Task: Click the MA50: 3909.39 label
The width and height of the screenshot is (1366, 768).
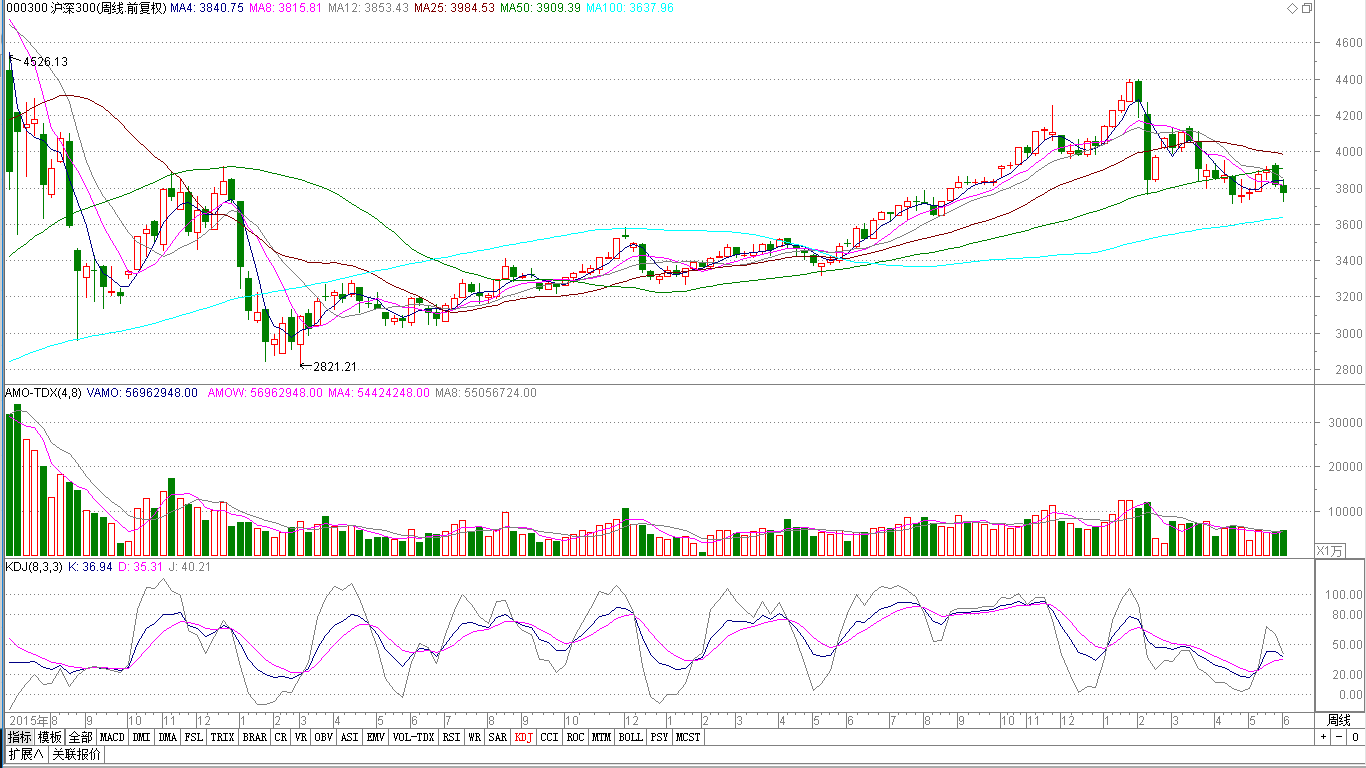Action: (540, 8)
